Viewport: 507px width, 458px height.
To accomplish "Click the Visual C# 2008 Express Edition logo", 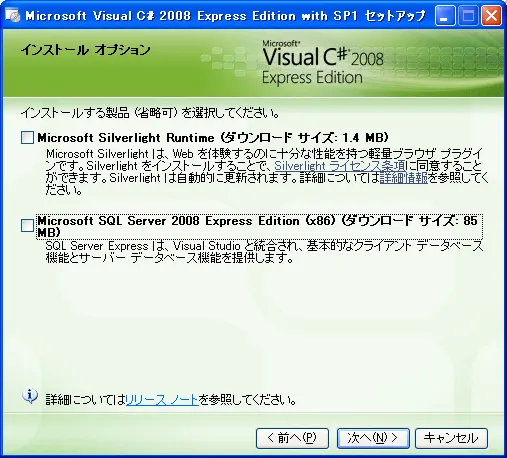I will 323,62.
